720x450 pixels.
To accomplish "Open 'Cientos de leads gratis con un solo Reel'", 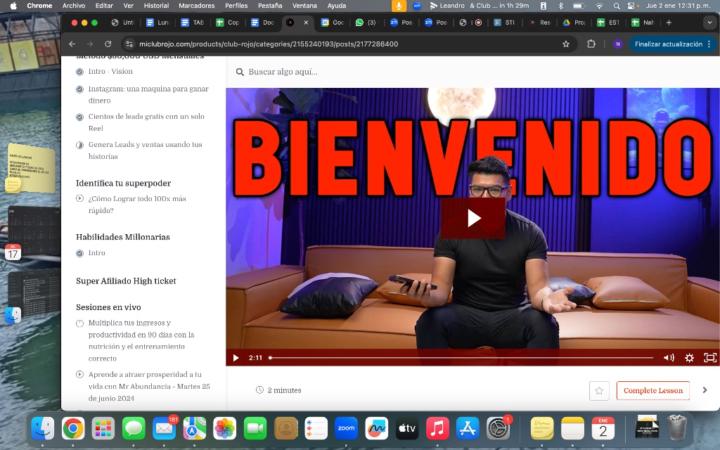I will pos(146,122).
